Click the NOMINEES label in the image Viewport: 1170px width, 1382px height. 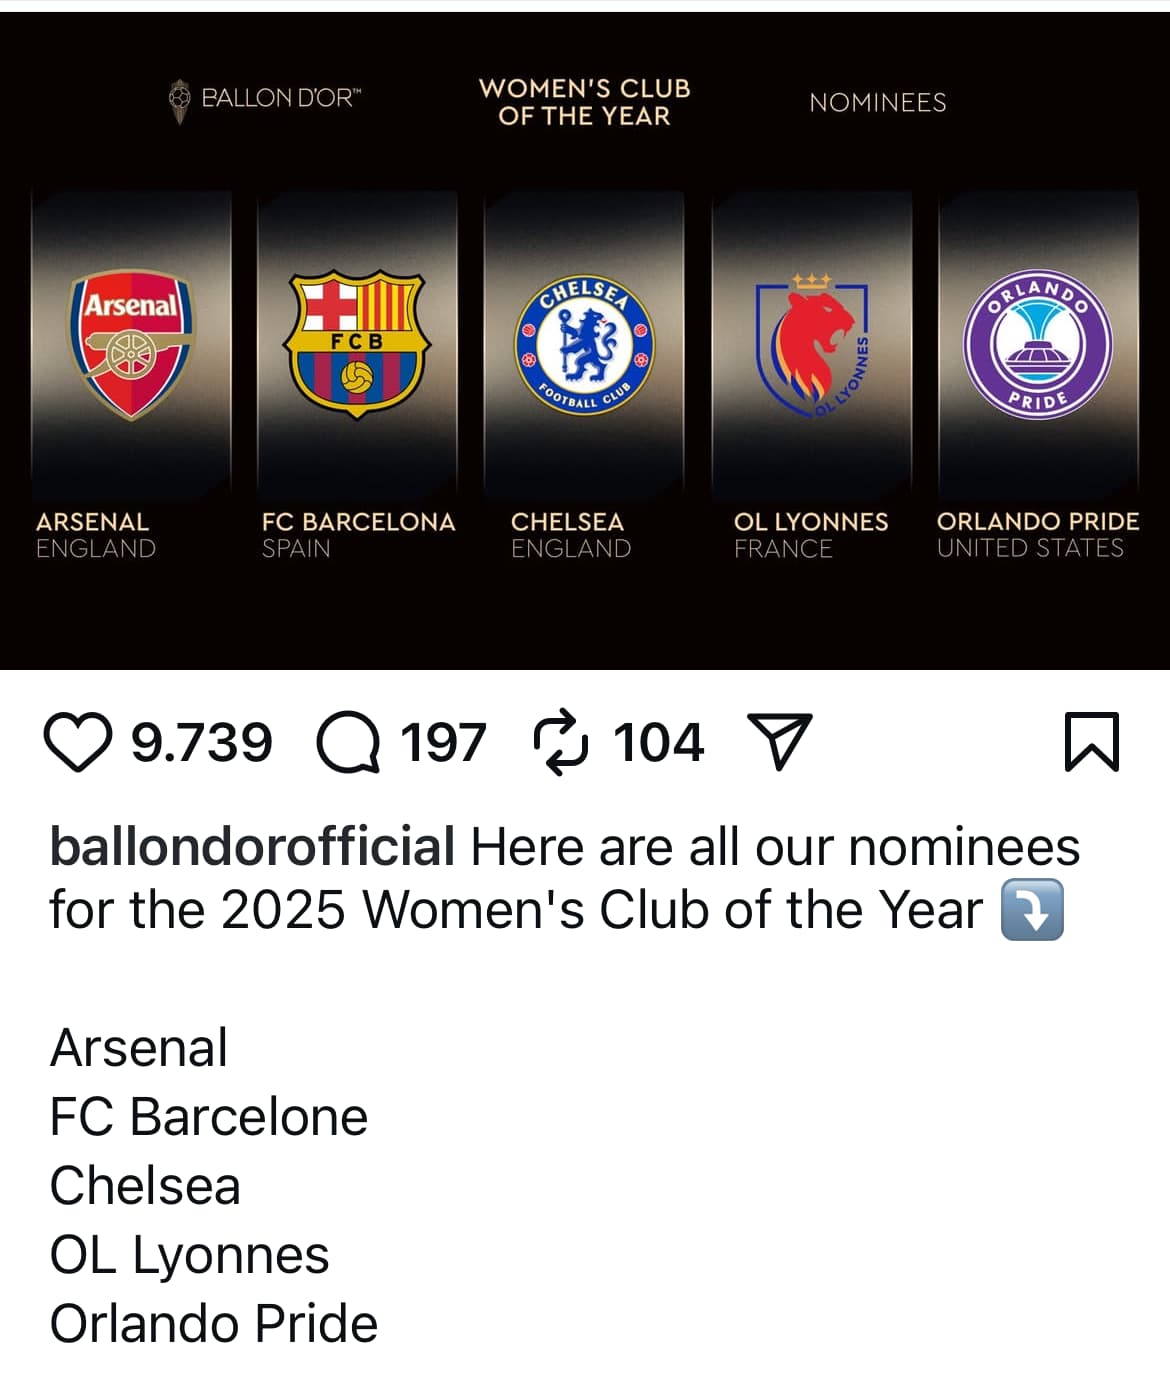click(877, 102)
